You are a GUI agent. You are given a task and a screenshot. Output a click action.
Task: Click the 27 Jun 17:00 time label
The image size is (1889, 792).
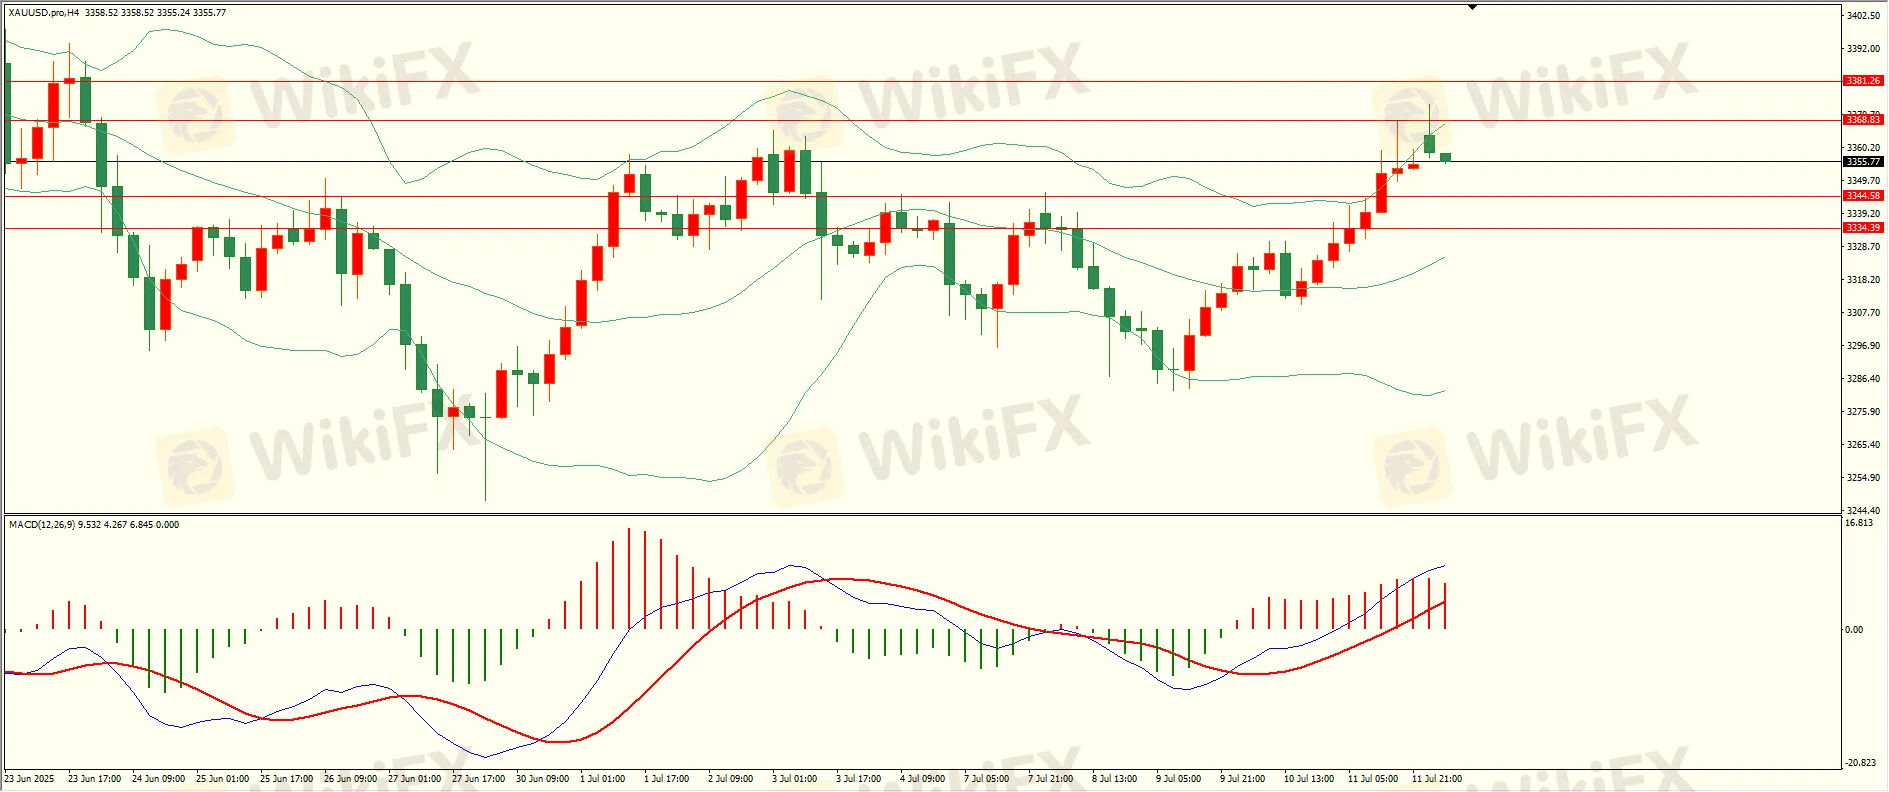[478, 779]
